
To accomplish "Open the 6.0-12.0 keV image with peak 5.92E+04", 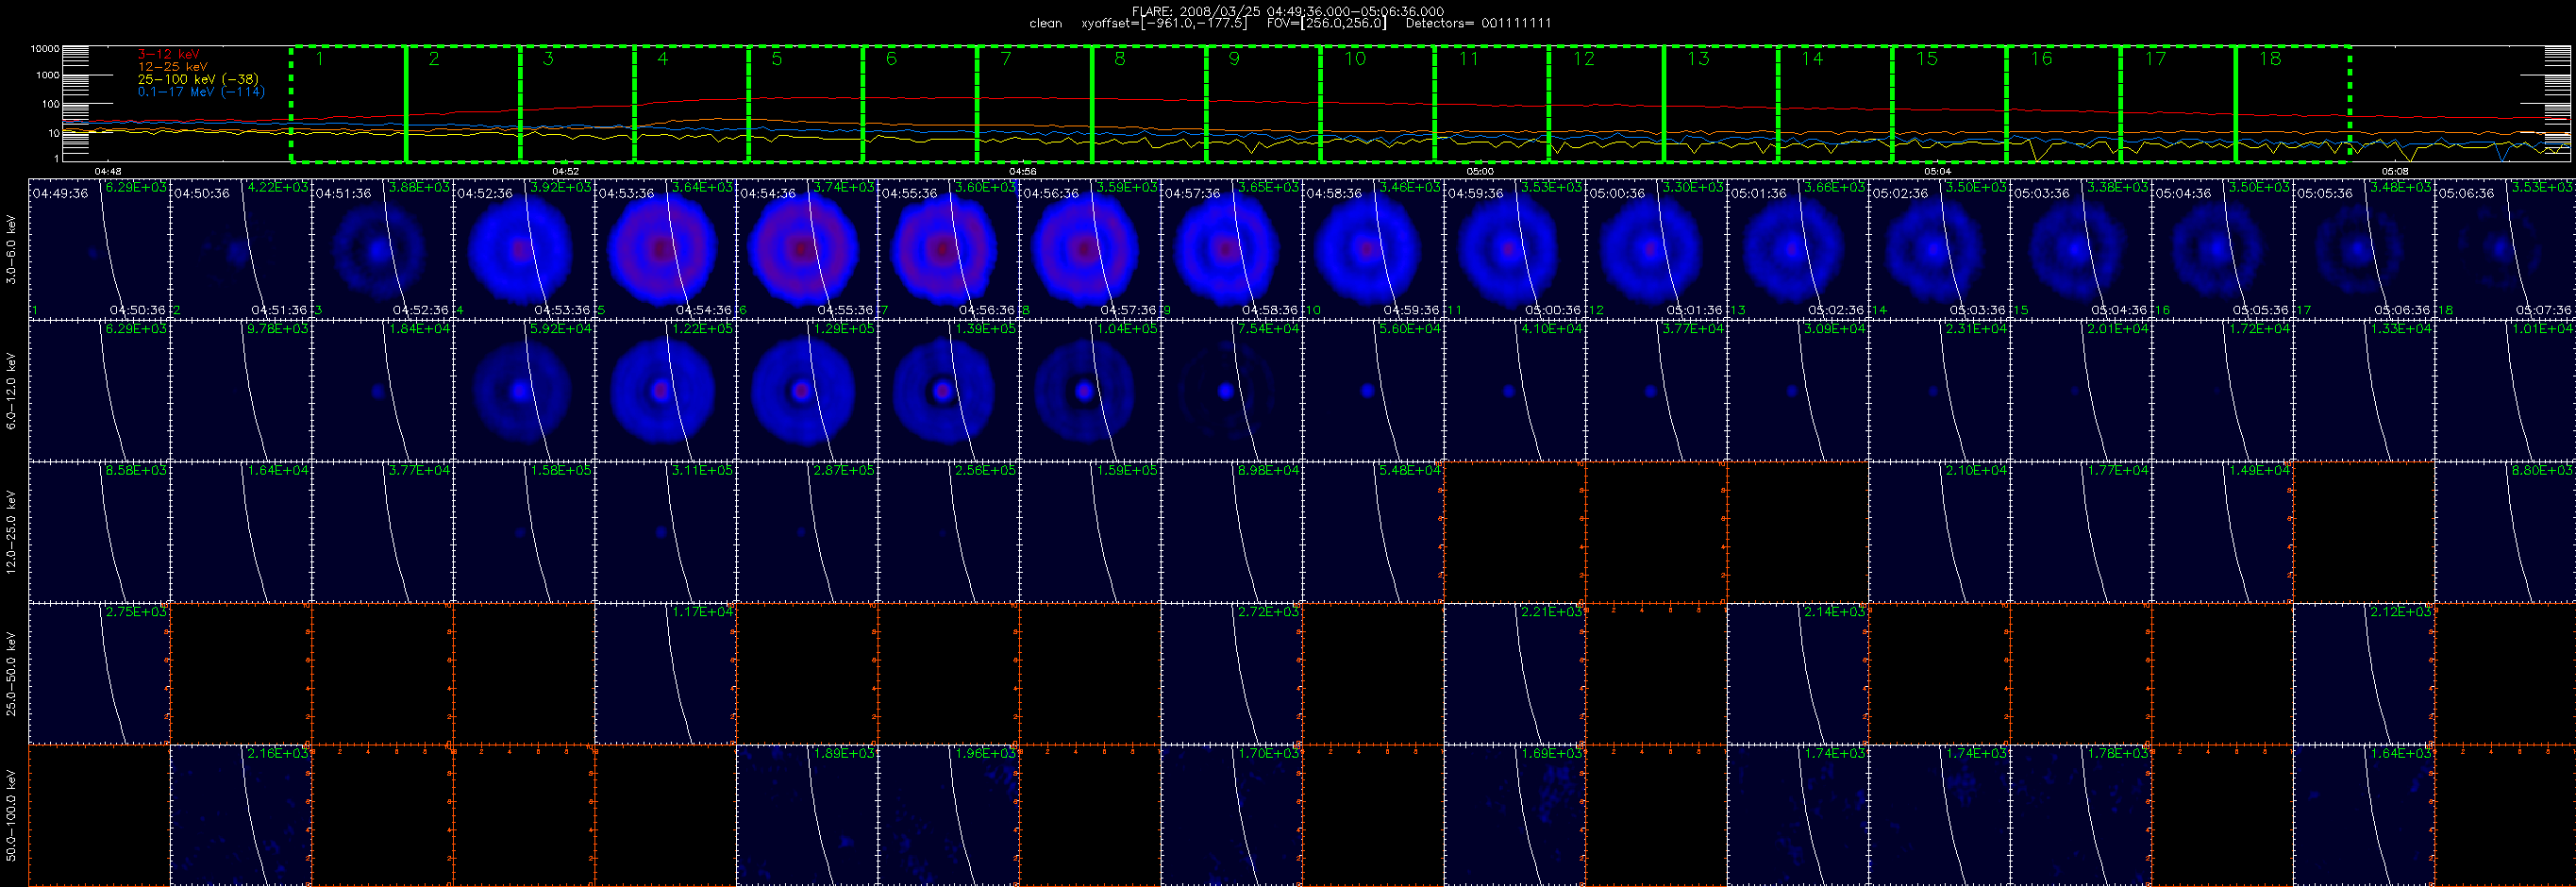I will click(524, 391).
